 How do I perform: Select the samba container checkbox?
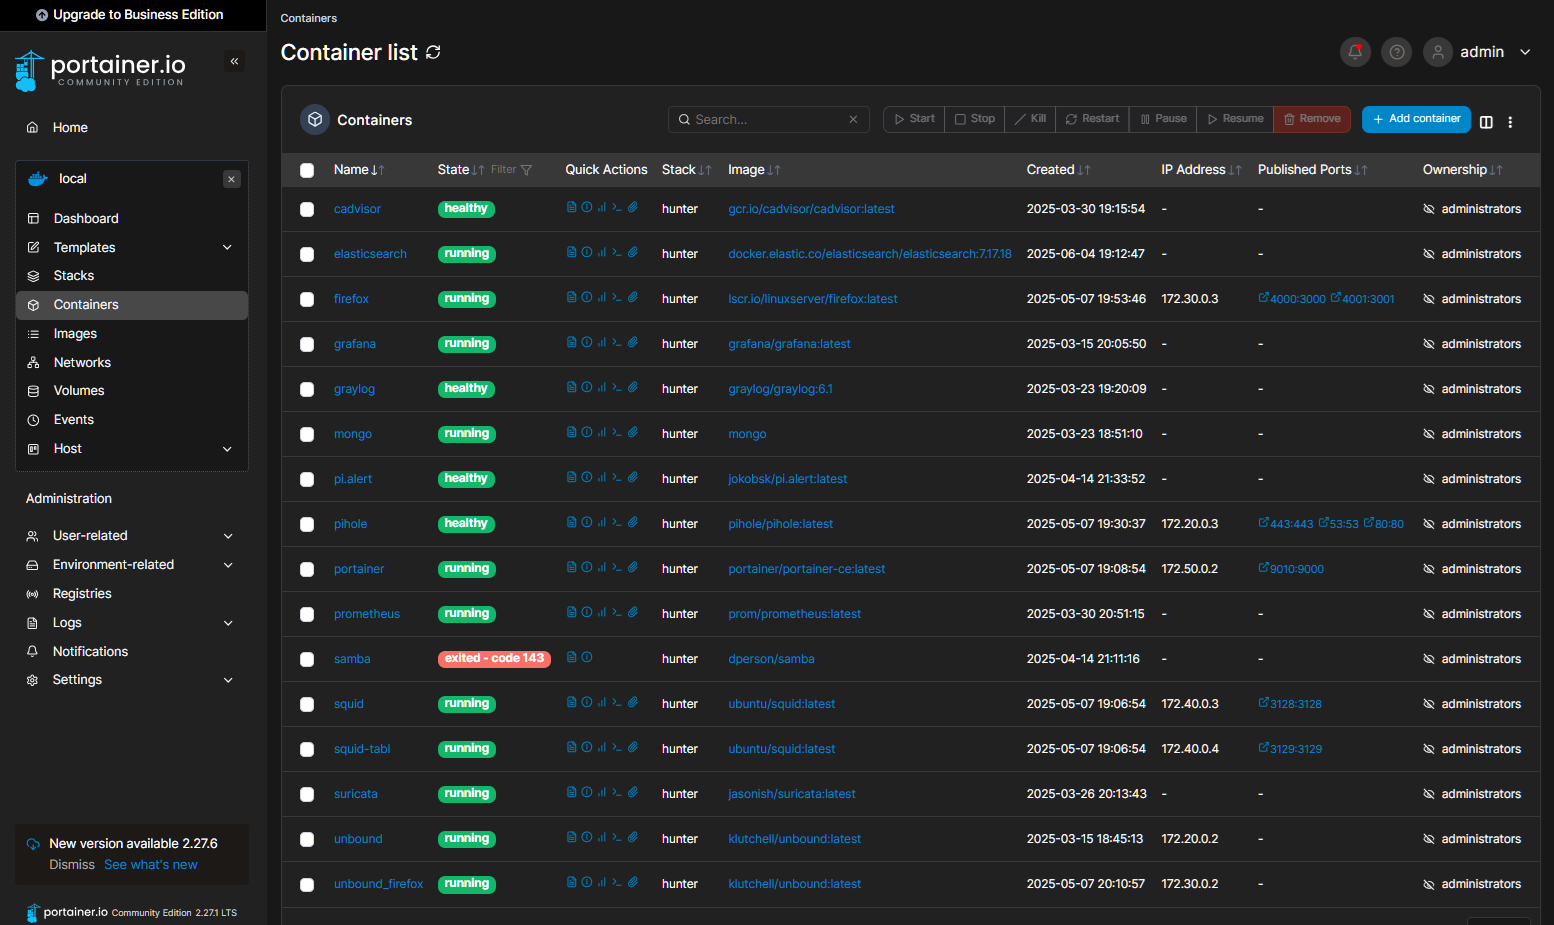click(307, 659)
